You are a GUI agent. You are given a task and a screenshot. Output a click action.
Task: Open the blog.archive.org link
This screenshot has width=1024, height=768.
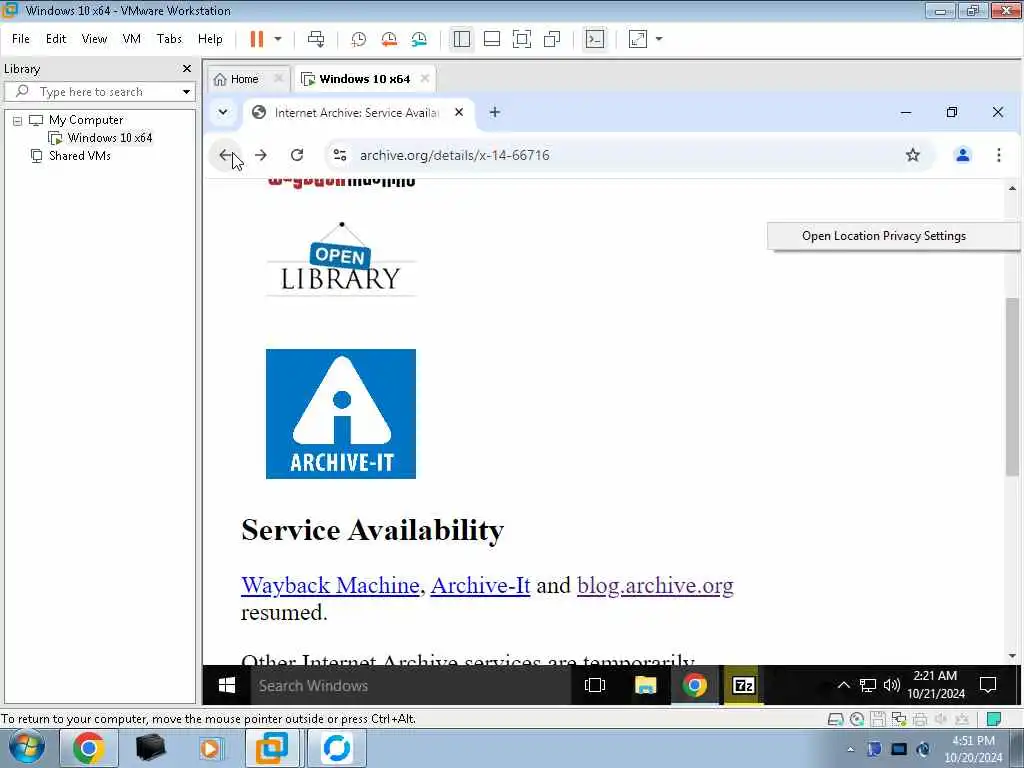pos(655,586)
